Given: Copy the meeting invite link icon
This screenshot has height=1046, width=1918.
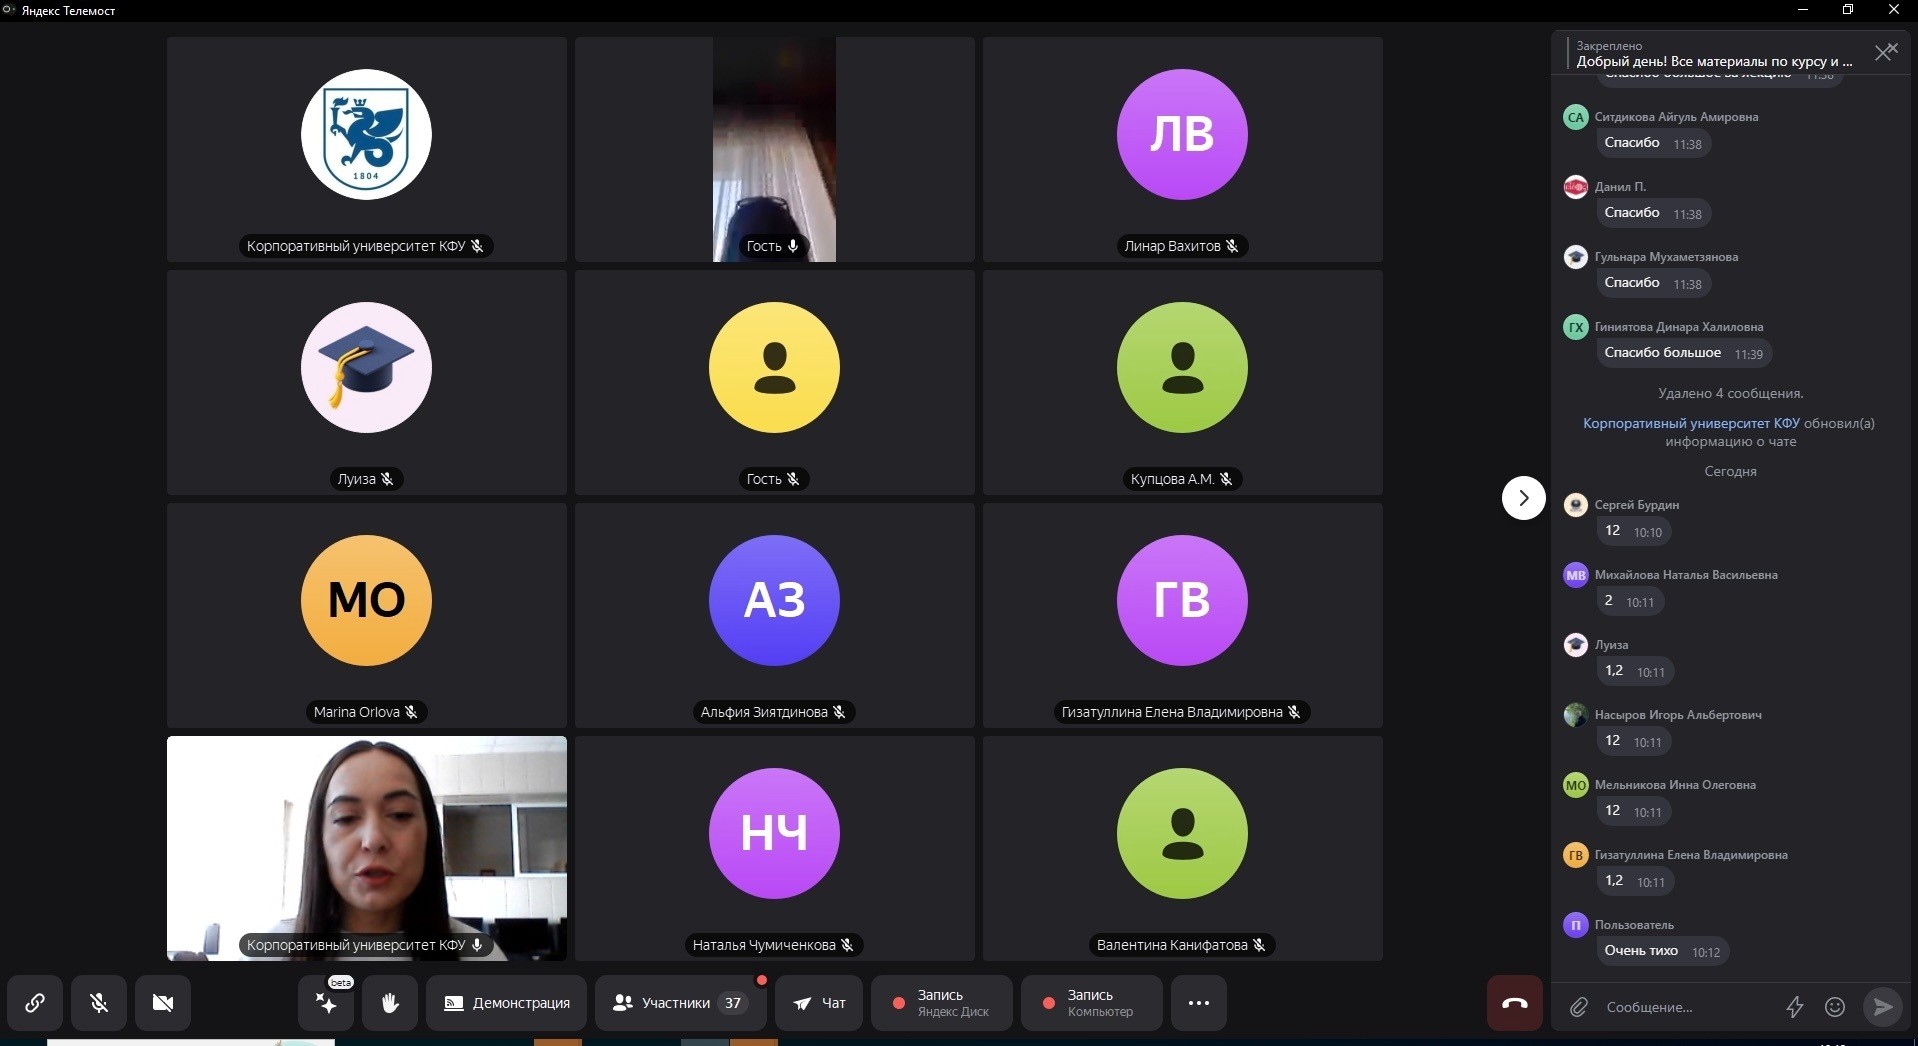Looking at the screenshot, I should pyautogui.click(x=35, y=1002).
